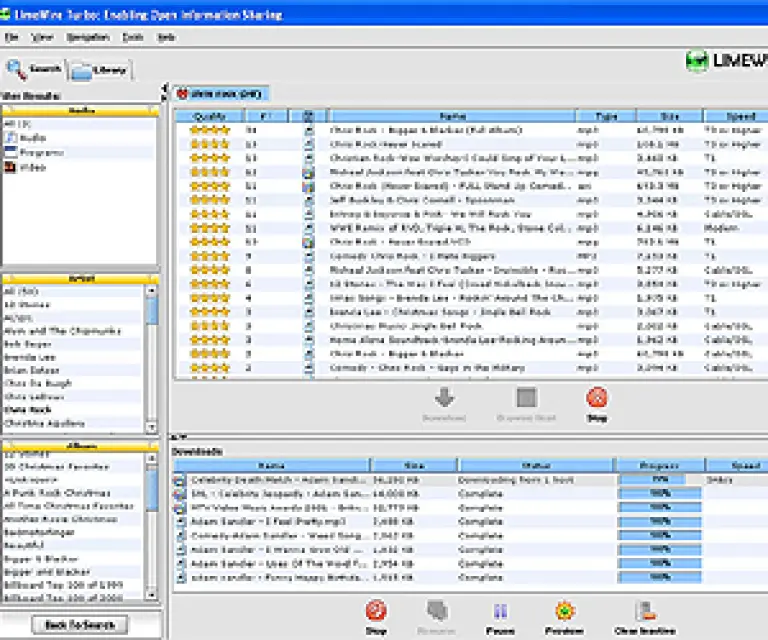The width and height of the screenshot is (768, 640).
Task: Click the Celebrity Death Match download progress bar
Action: coord(660,480)
